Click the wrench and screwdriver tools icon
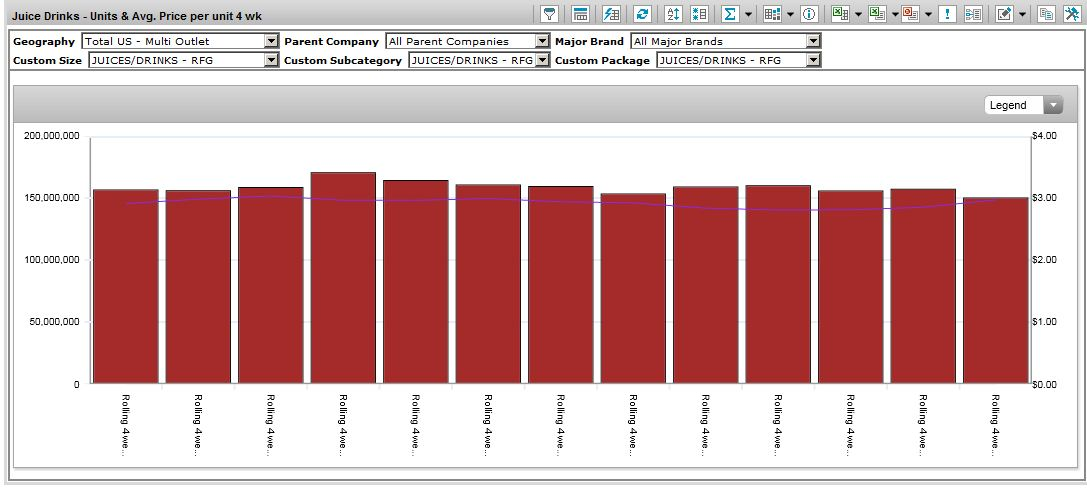The height and width of the screenshot is (489, 1087). pyautogui.click(x=1070, y=14)
